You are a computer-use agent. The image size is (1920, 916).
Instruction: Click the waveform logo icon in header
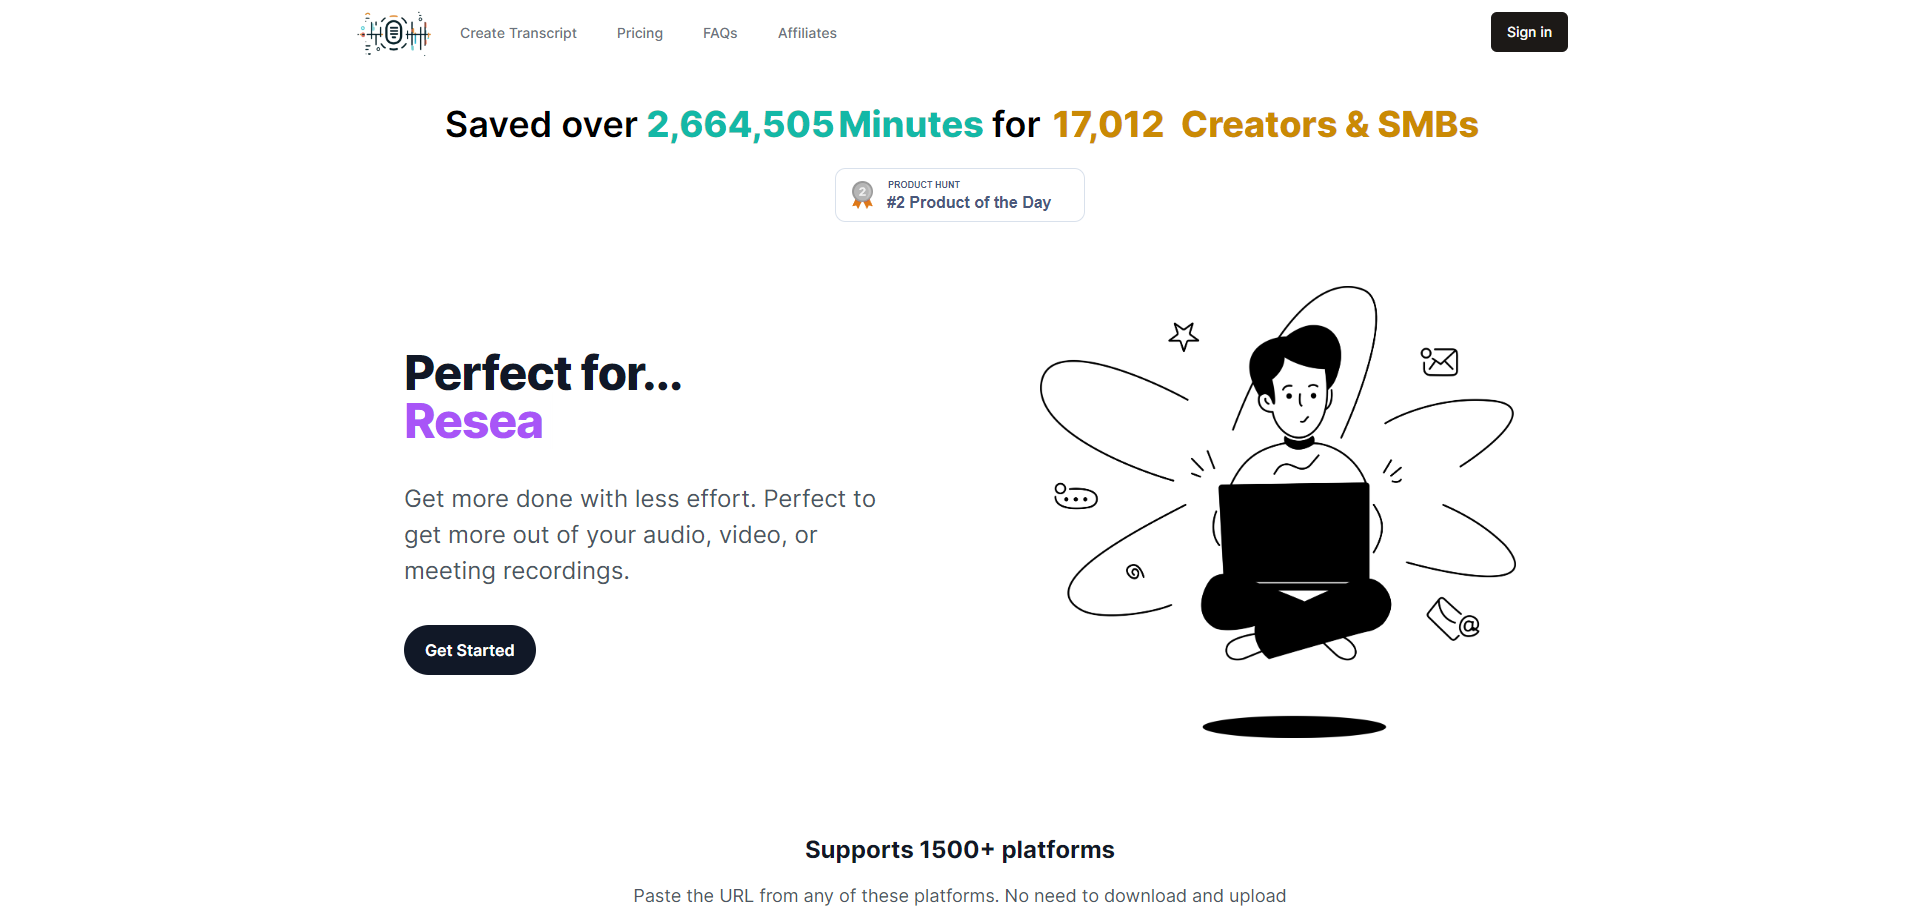[x=394, y=33]
